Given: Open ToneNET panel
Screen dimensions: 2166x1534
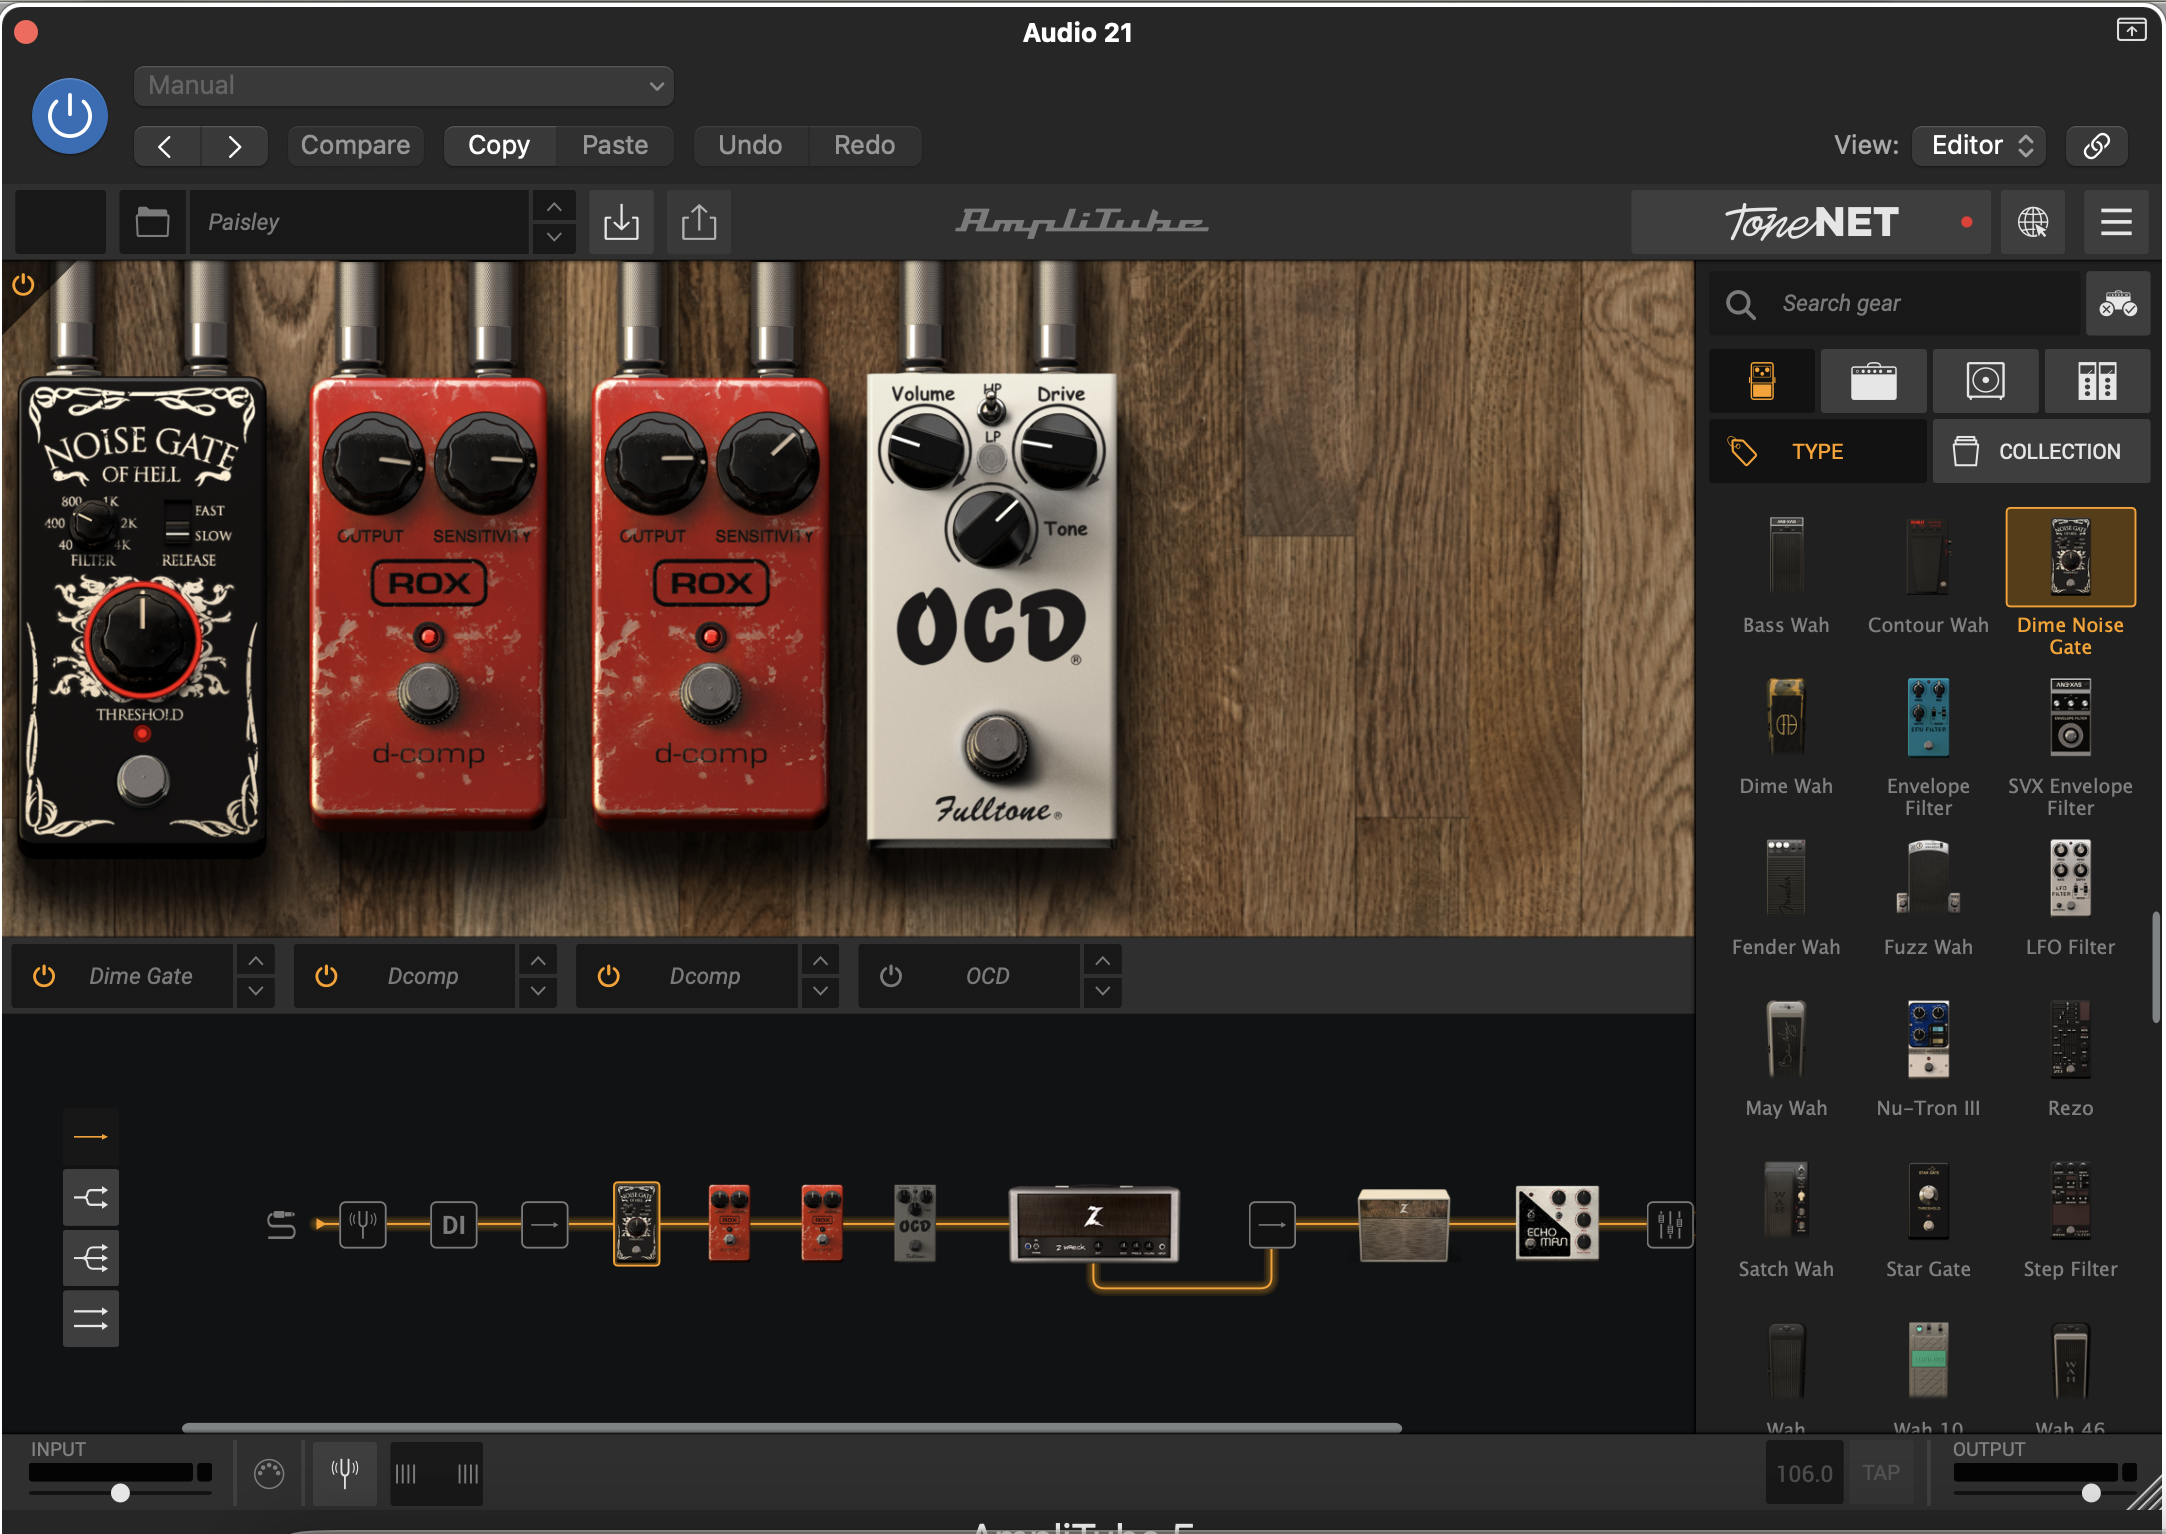Looking at the screenshot, I should tap(1812, 222).
